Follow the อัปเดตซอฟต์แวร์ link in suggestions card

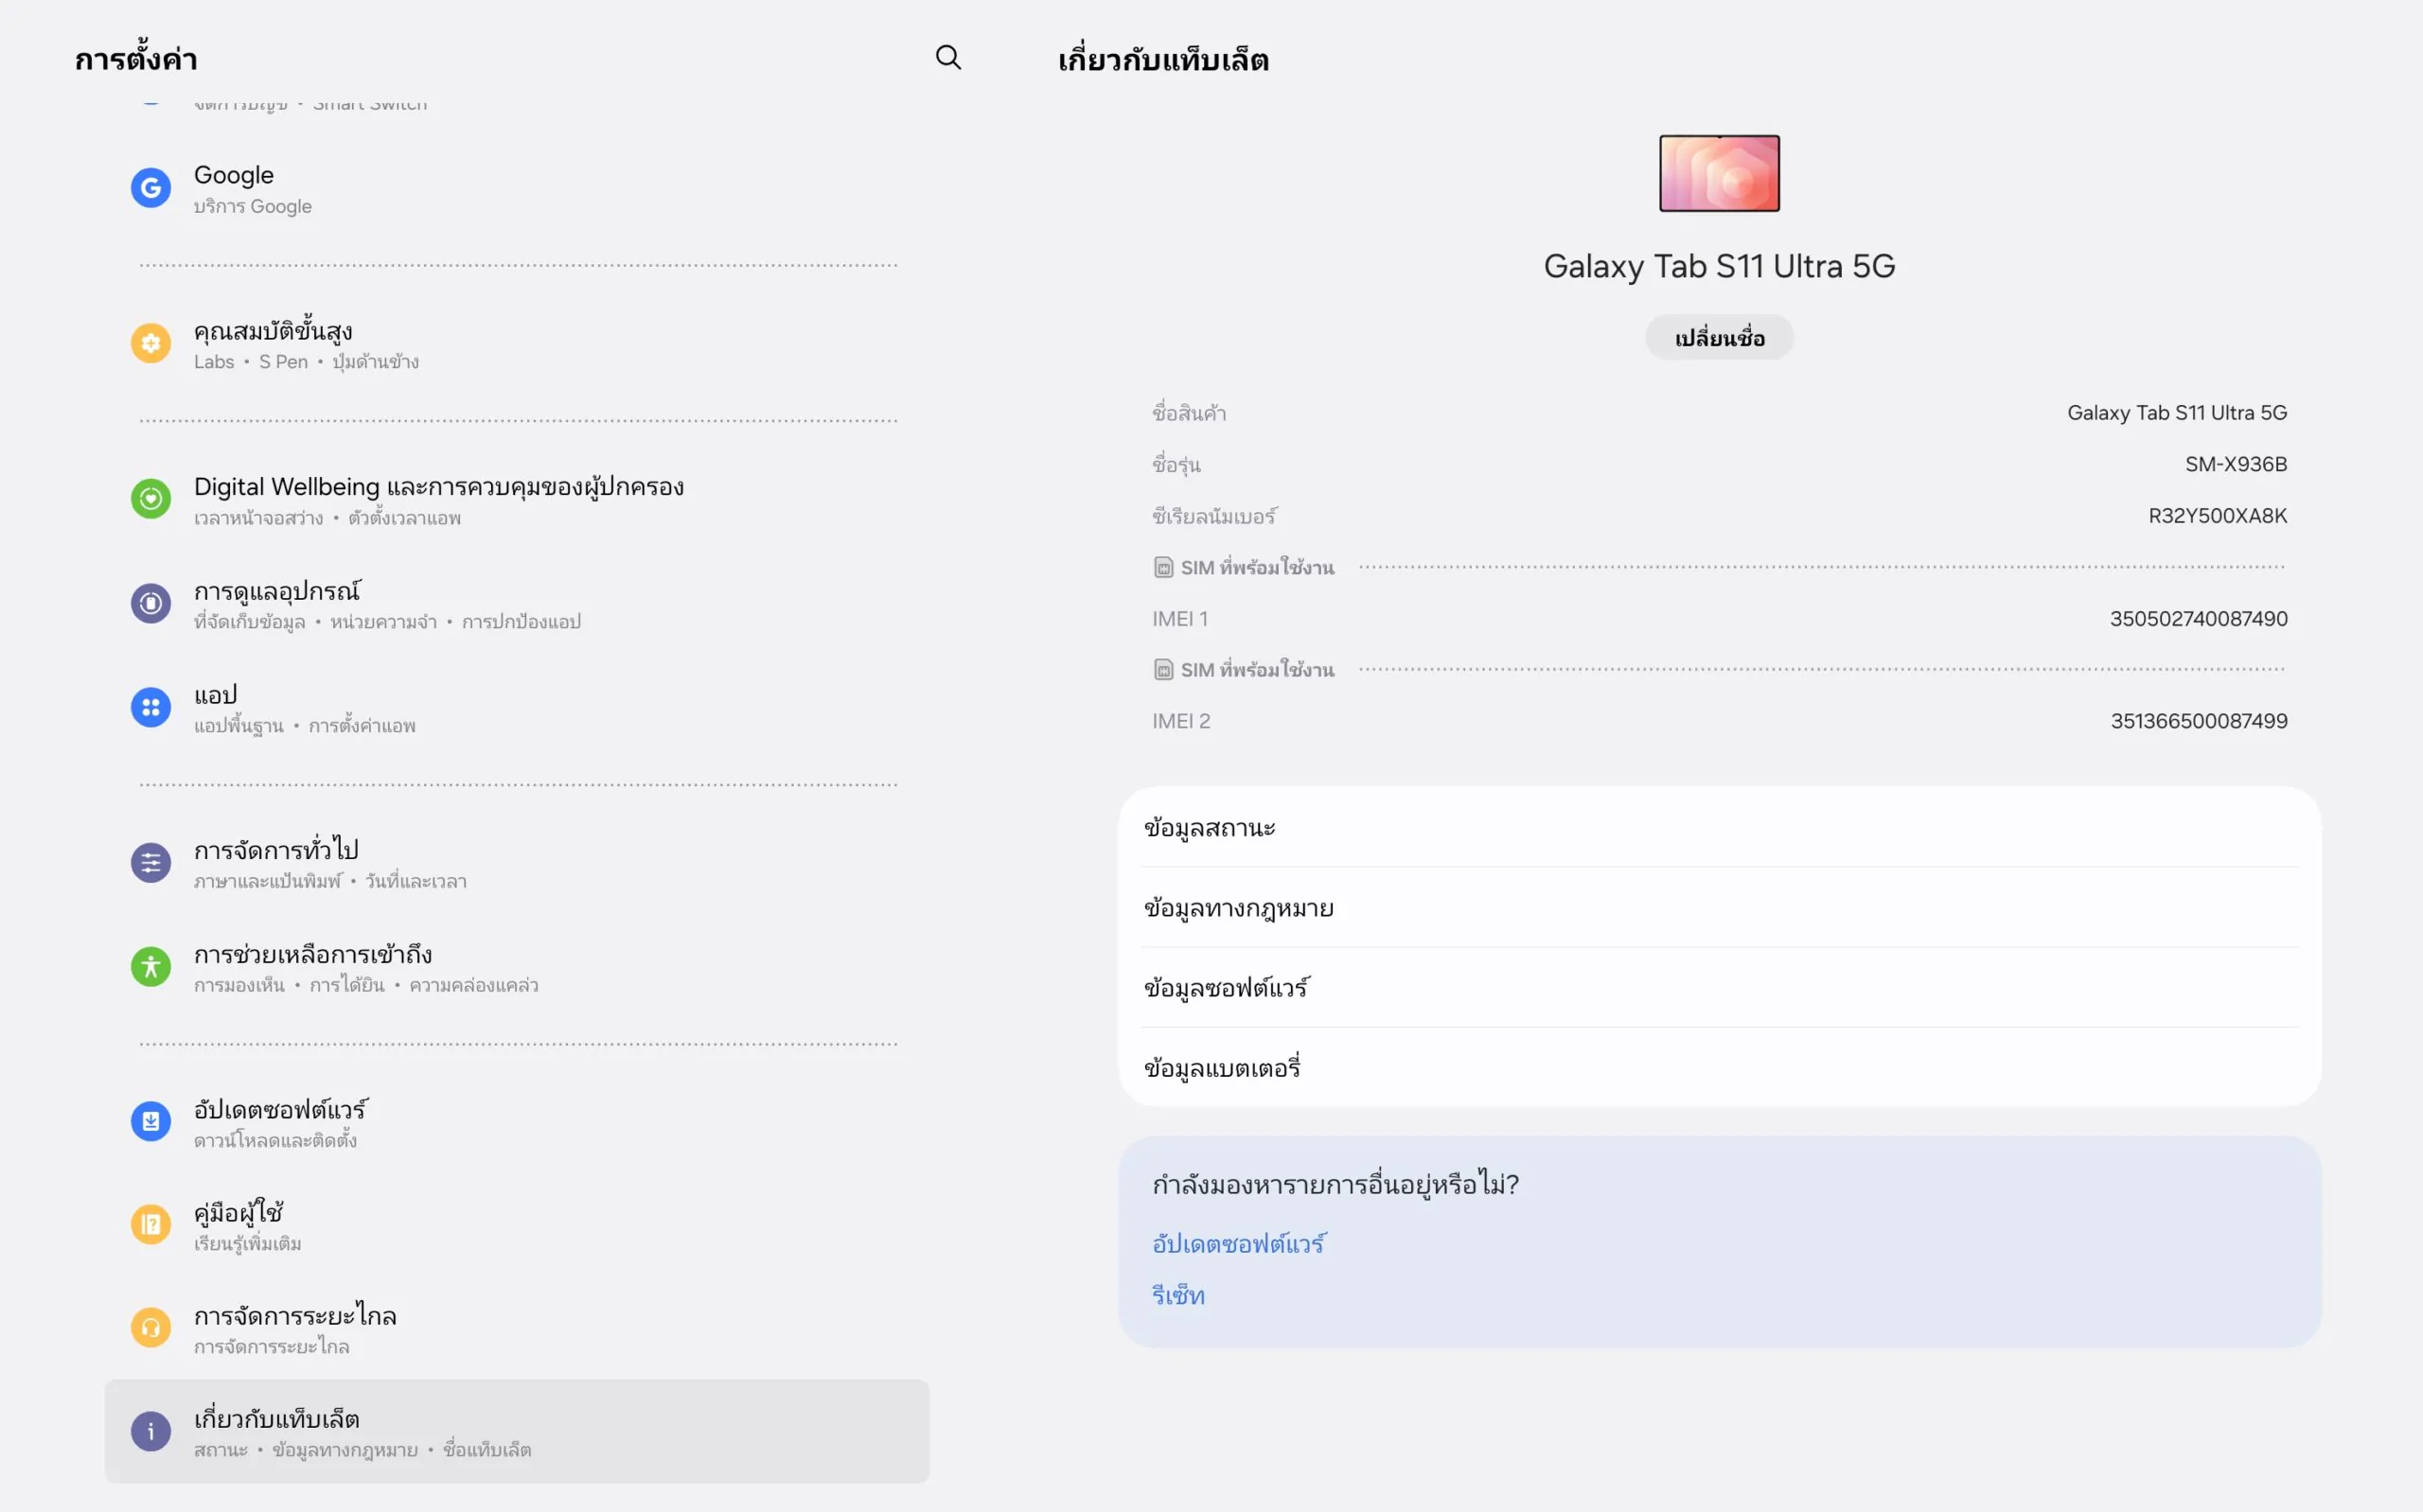(1239, 1243)
